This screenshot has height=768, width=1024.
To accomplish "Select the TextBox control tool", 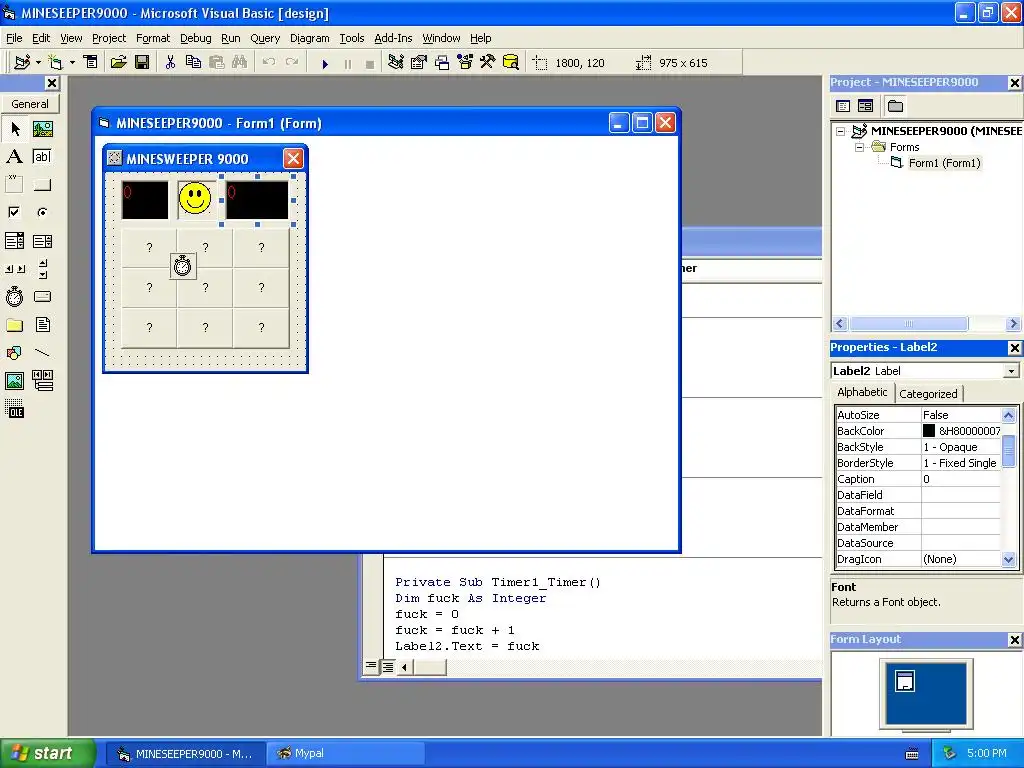I will [42, 157].
